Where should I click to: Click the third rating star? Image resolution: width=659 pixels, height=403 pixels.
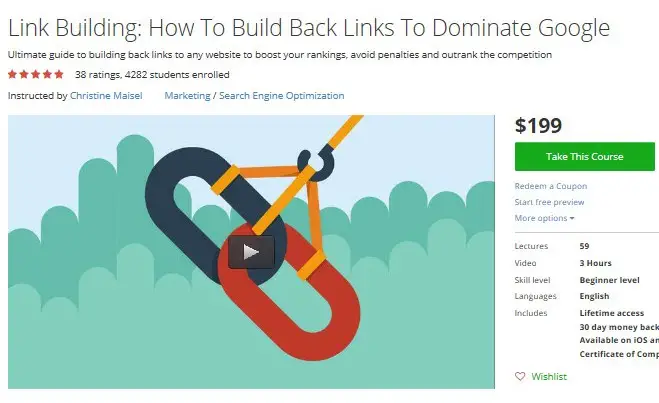tap(36, 74)
